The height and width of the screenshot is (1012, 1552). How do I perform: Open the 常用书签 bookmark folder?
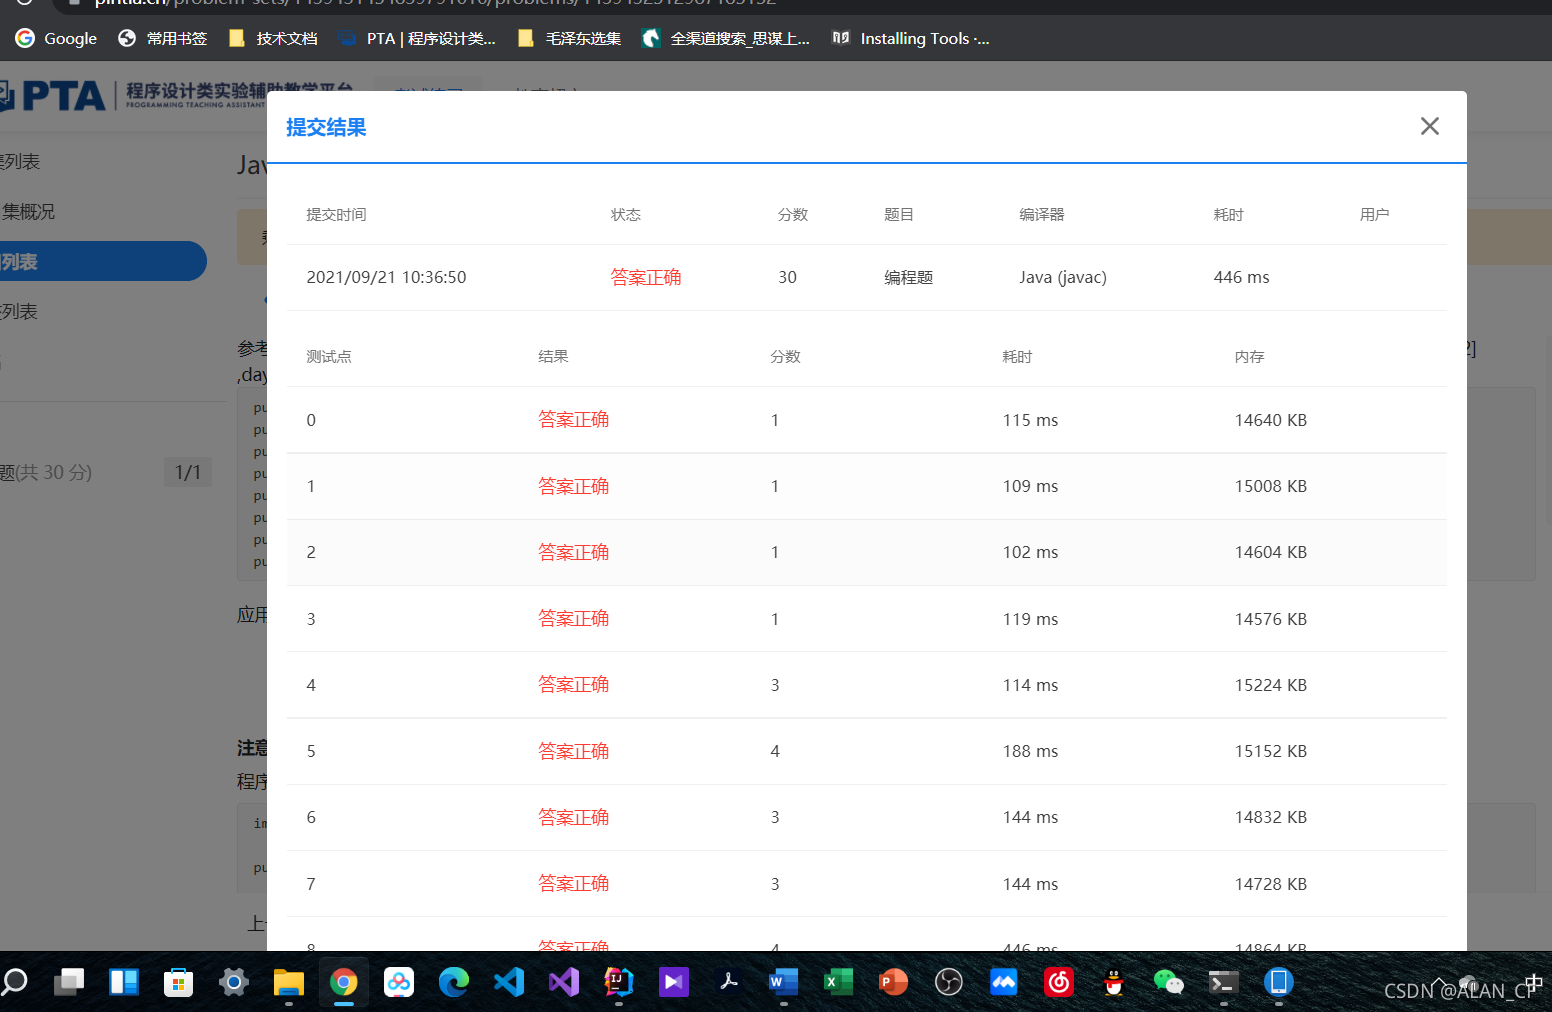pyautogui.click(x=163, y=39)
